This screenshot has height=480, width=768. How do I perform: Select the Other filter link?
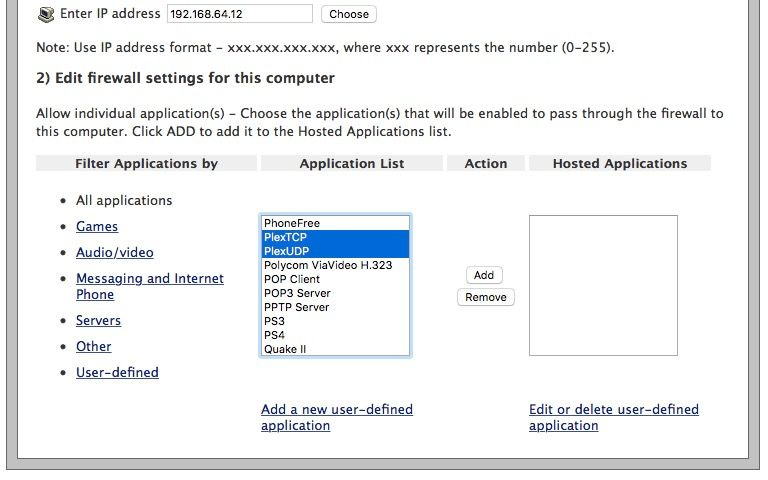click(94, 347)
